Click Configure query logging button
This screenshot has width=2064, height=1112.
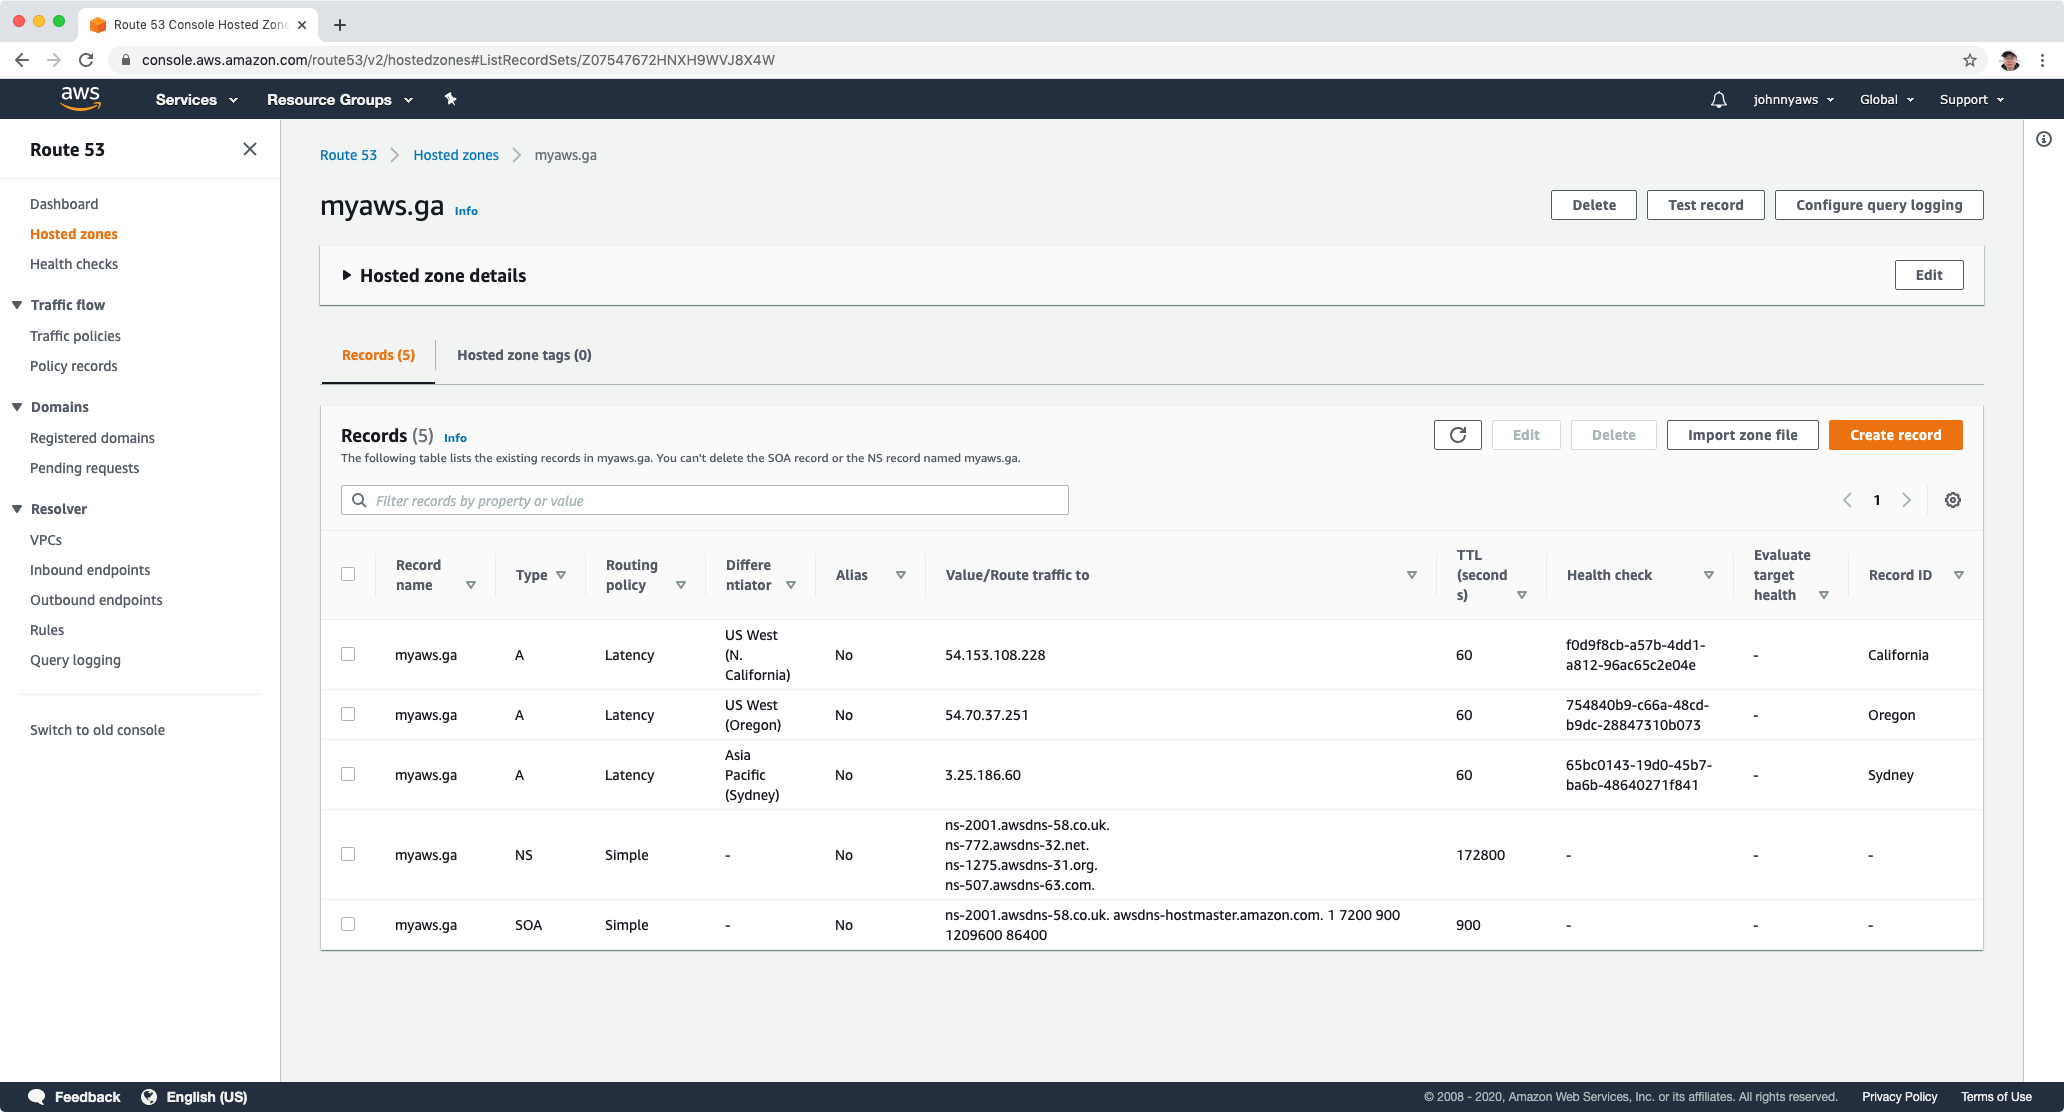[x=1879, y=205]
